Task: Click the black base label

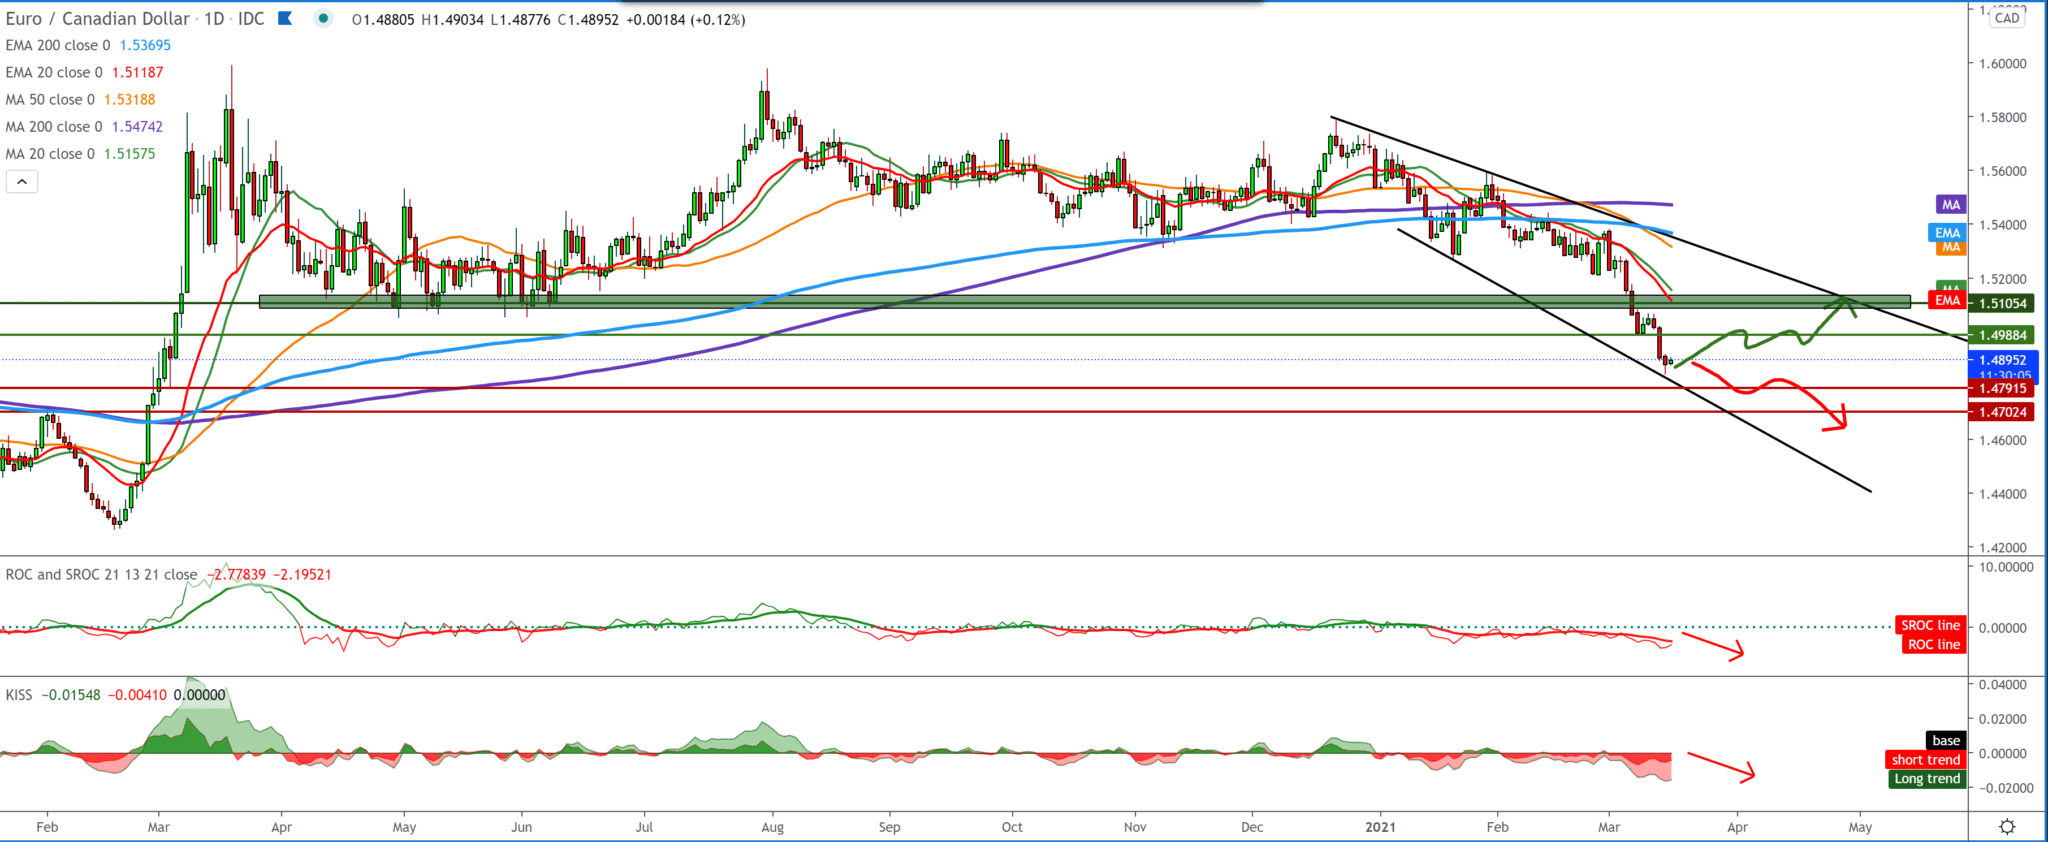Action: point(1946,741)
